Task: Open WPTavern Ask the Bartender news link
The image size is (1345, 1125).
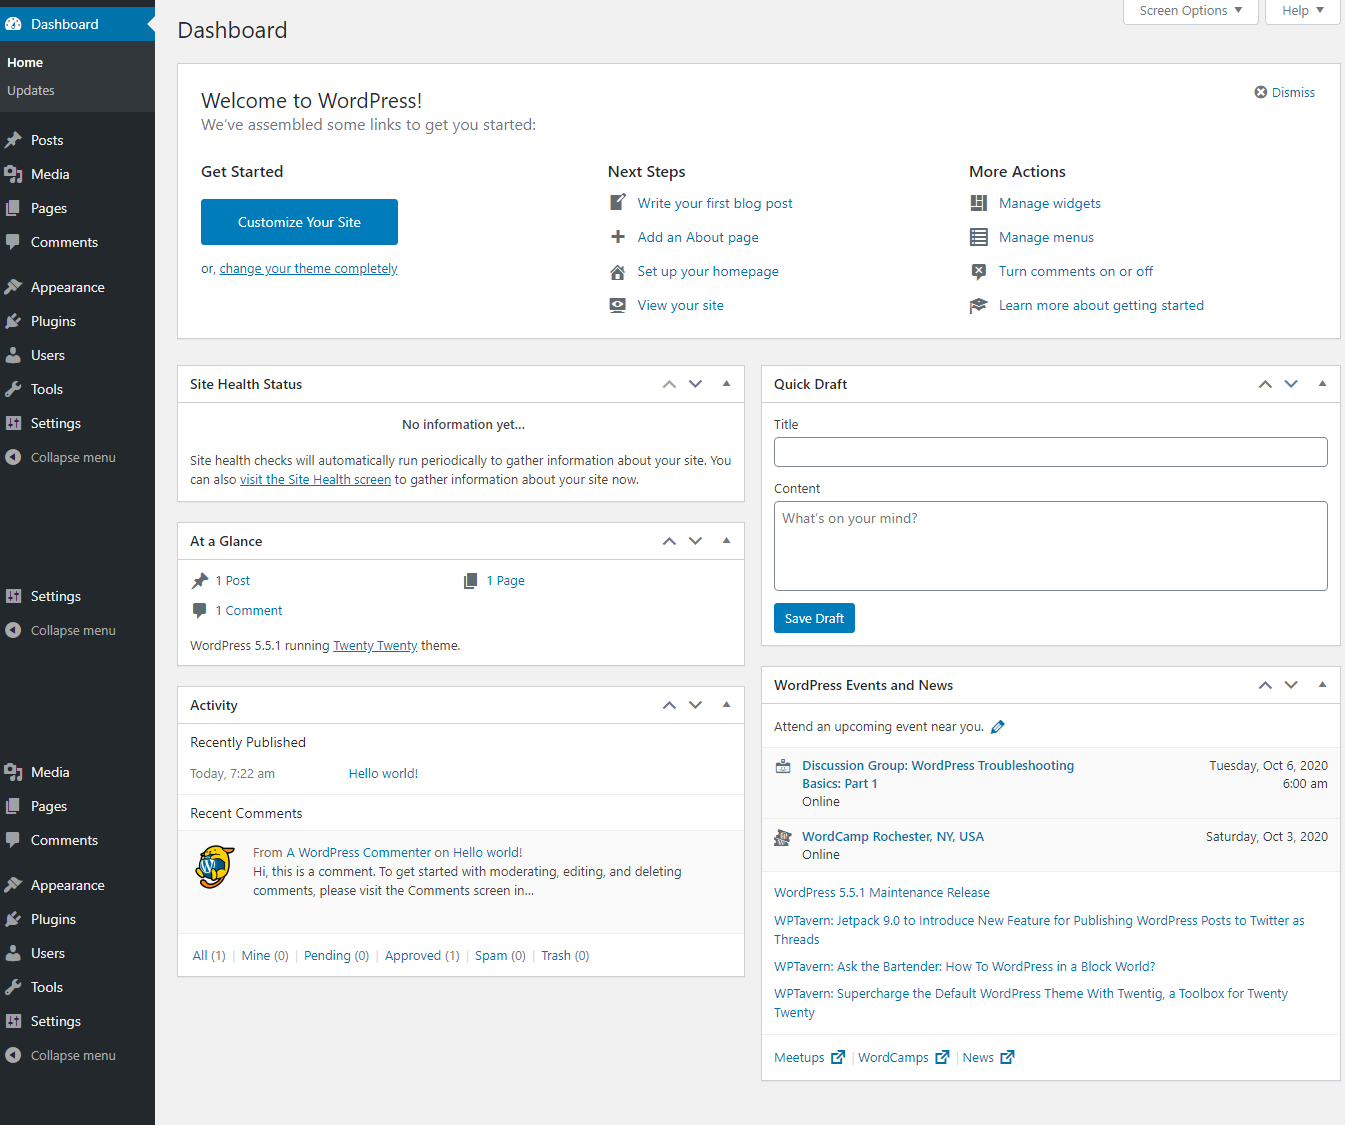Action: click(x=964, y=967)
